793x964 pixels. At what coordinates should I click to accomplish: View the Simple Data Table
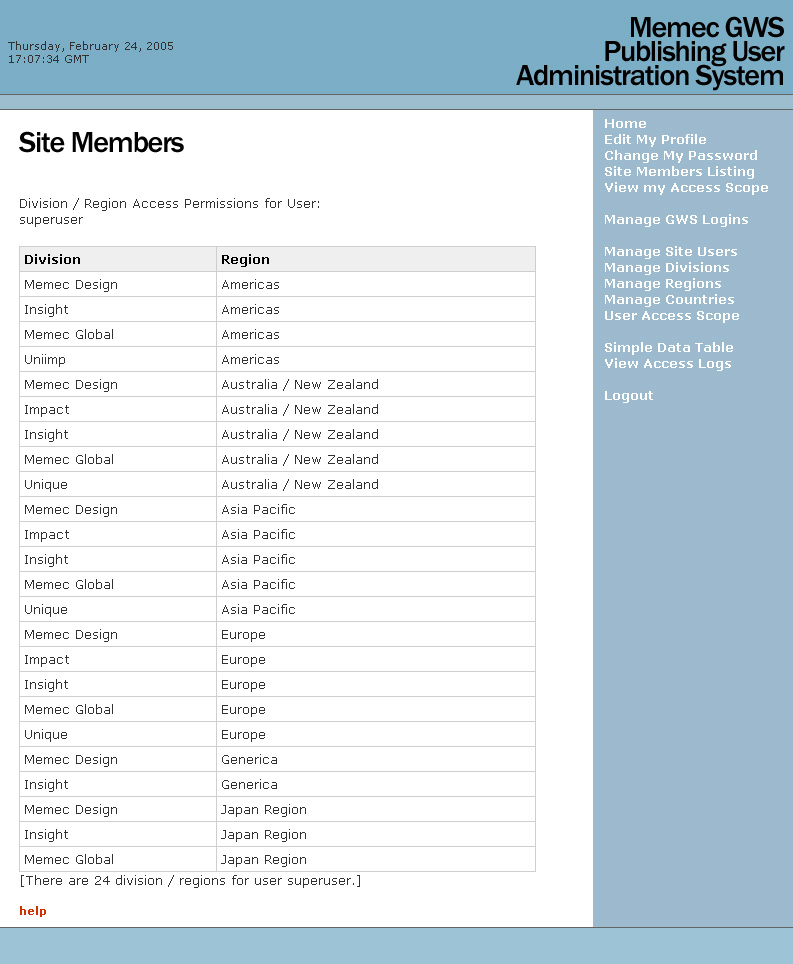point(669,347)
